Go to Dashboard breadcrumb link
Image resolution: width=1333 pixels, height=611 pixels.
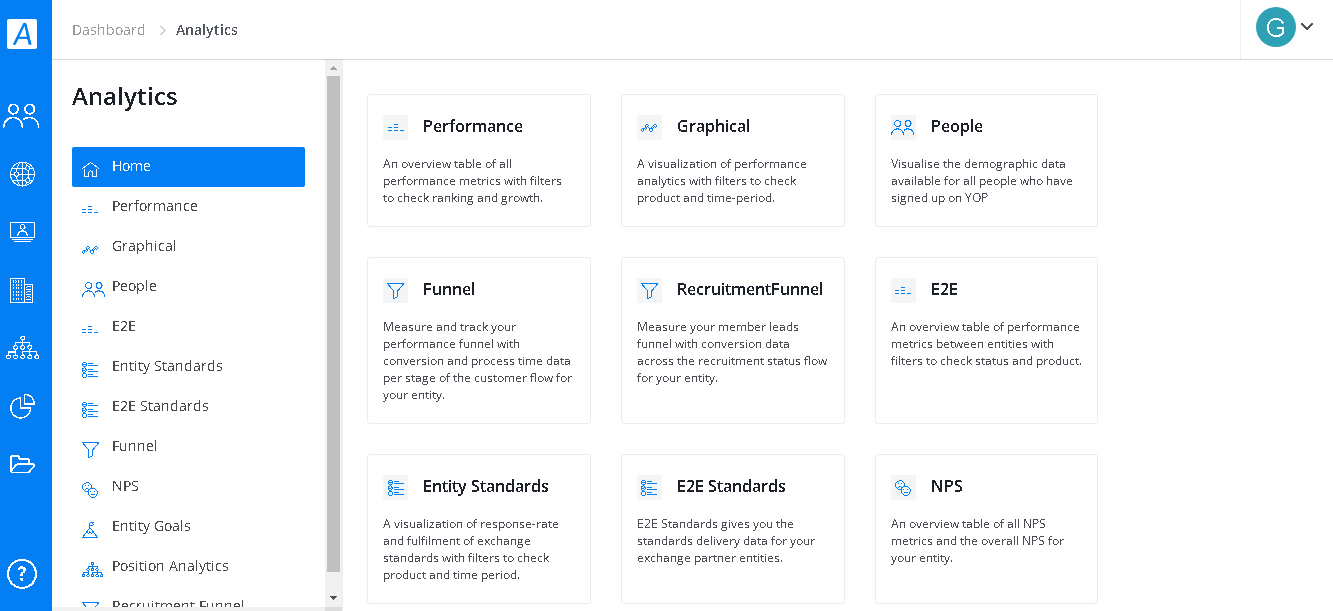pos(108,30)
